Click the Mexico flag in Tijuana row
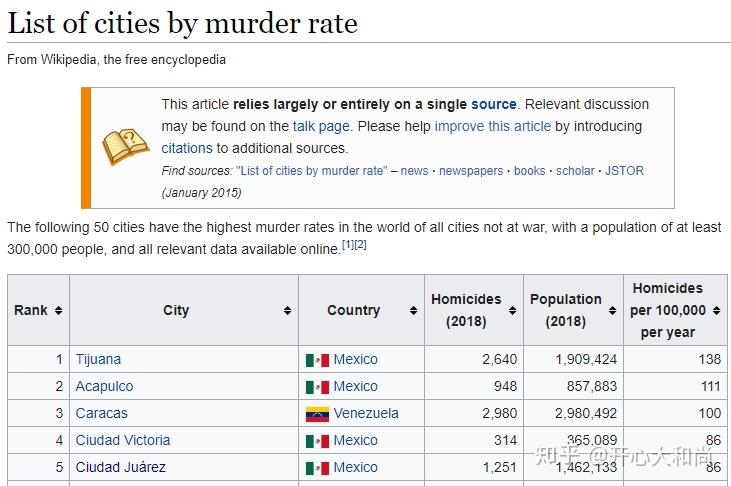 317,360
